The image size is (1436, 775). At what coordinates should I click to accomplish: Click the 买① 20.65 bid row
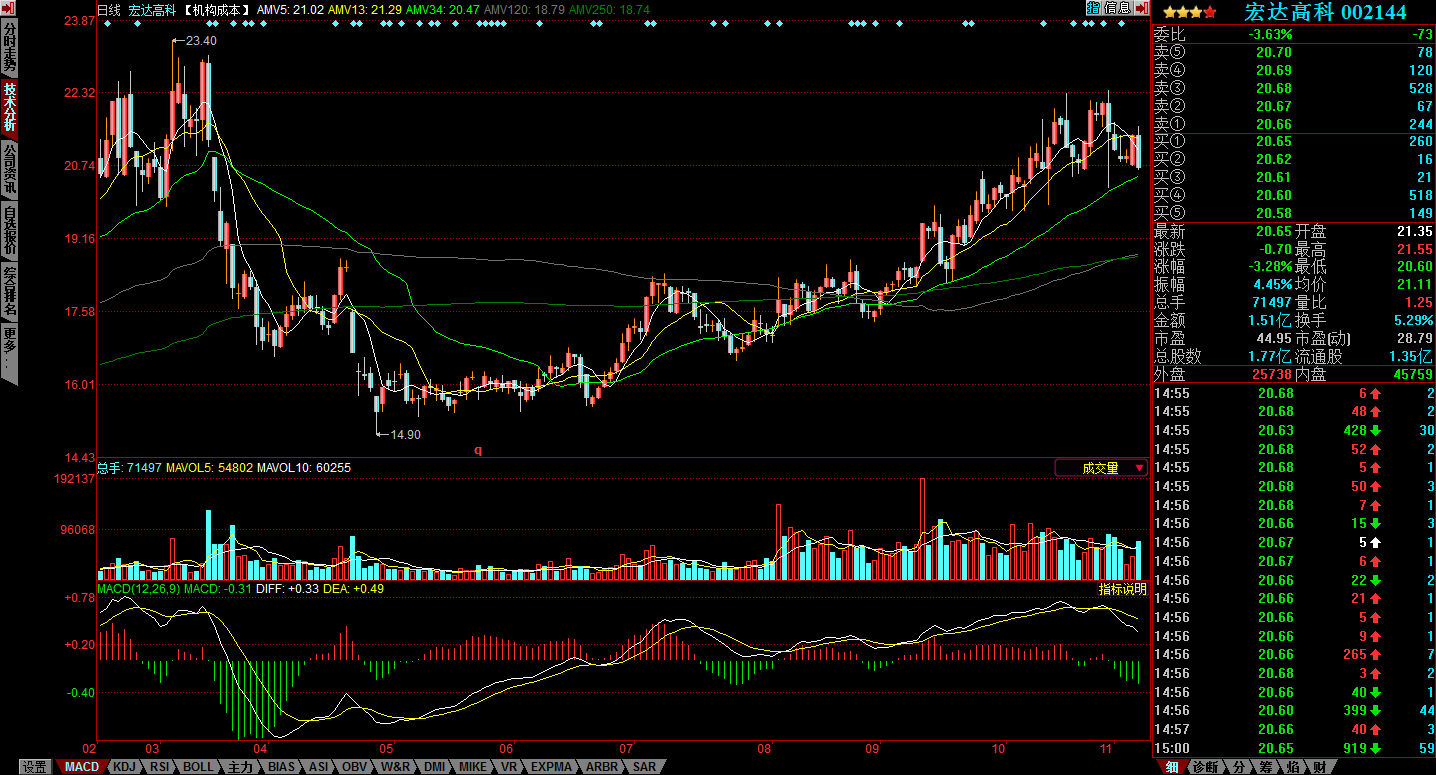point(1294,142)
